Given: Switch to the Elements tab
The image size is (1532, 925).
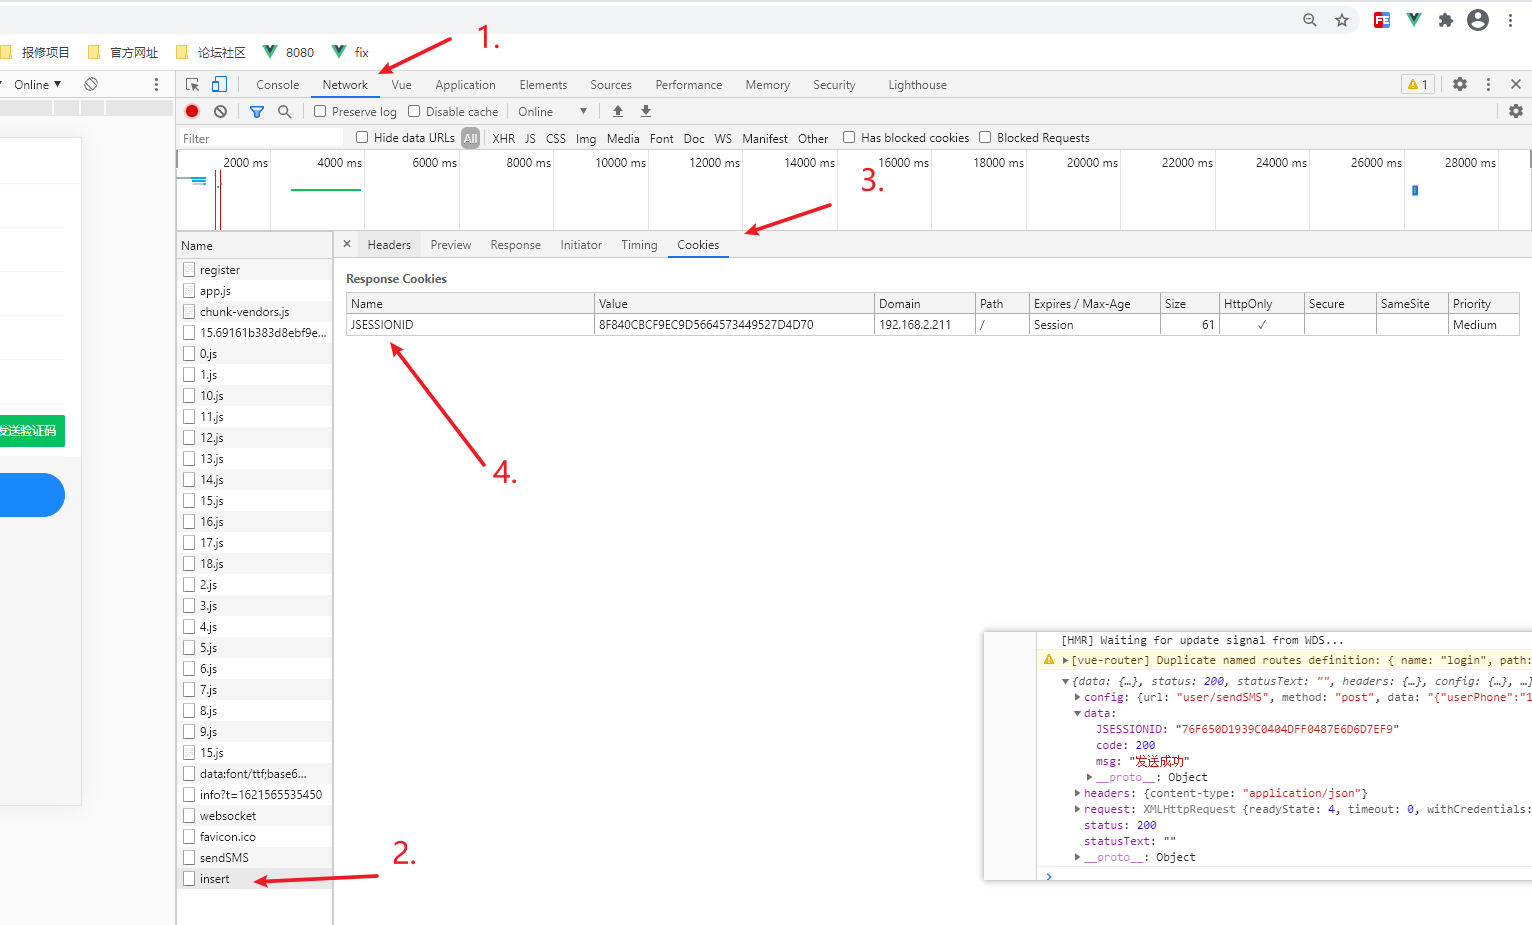Looking at the screenshot, I should pos(543,85).
